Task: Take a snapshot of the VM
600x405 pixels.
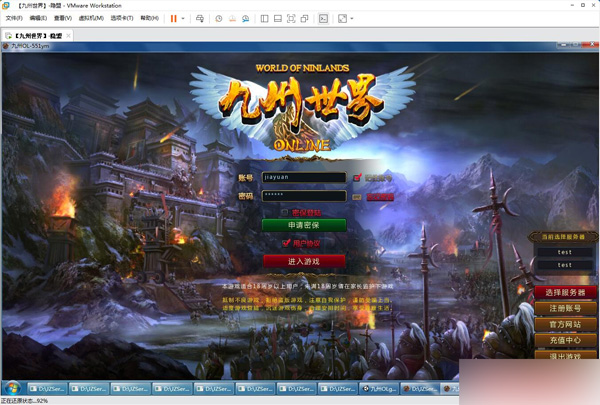Action: tap(218, 18)
